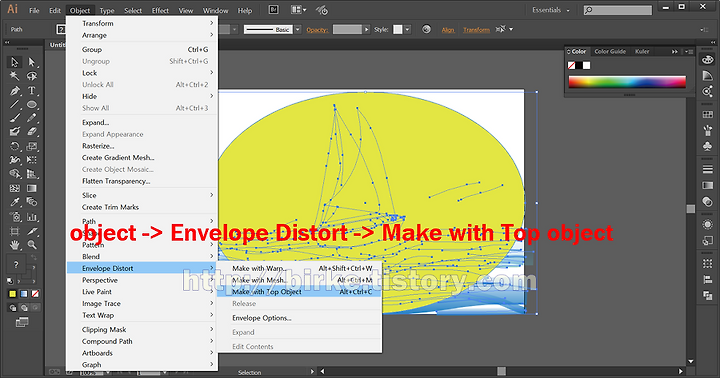Open the Clipping Mask submenu

point(142,329)
